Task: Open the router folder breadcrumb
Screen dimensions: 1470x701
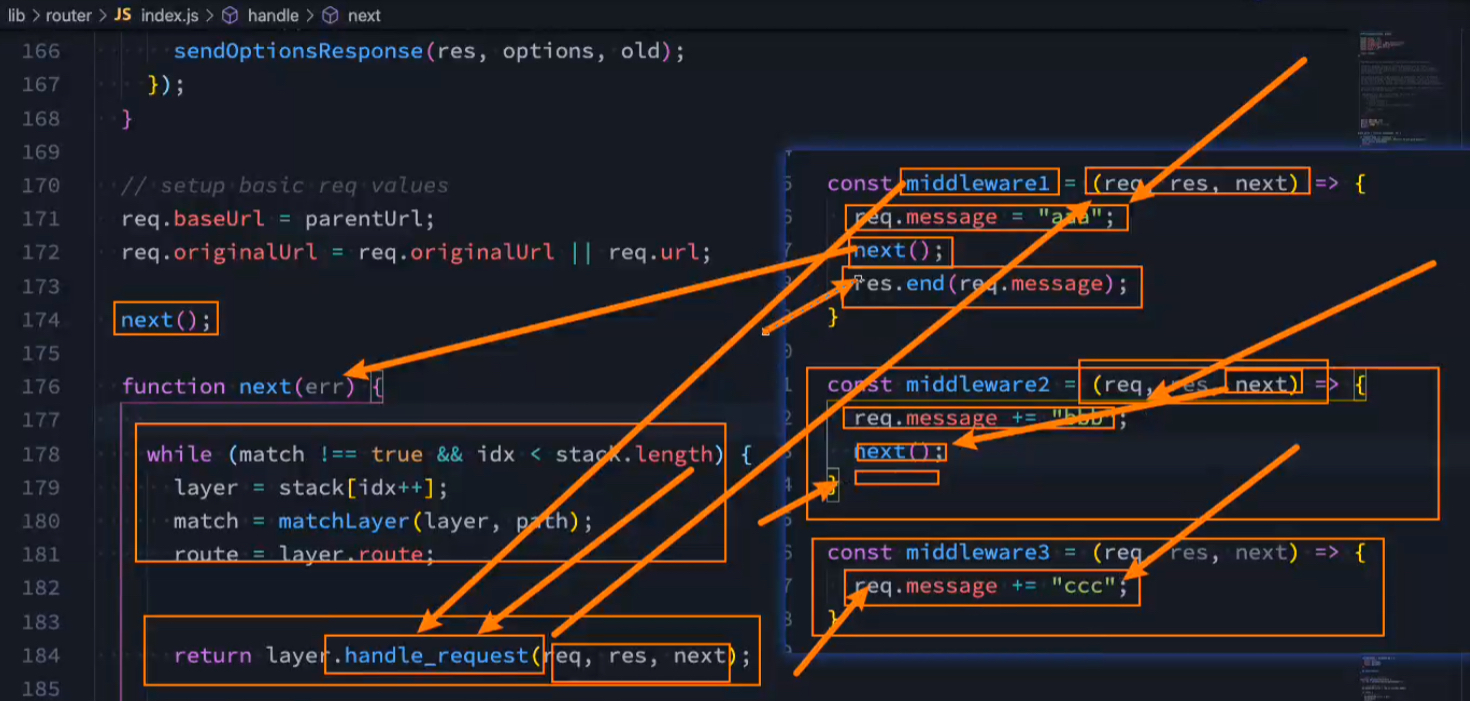Action: (68, 15)
